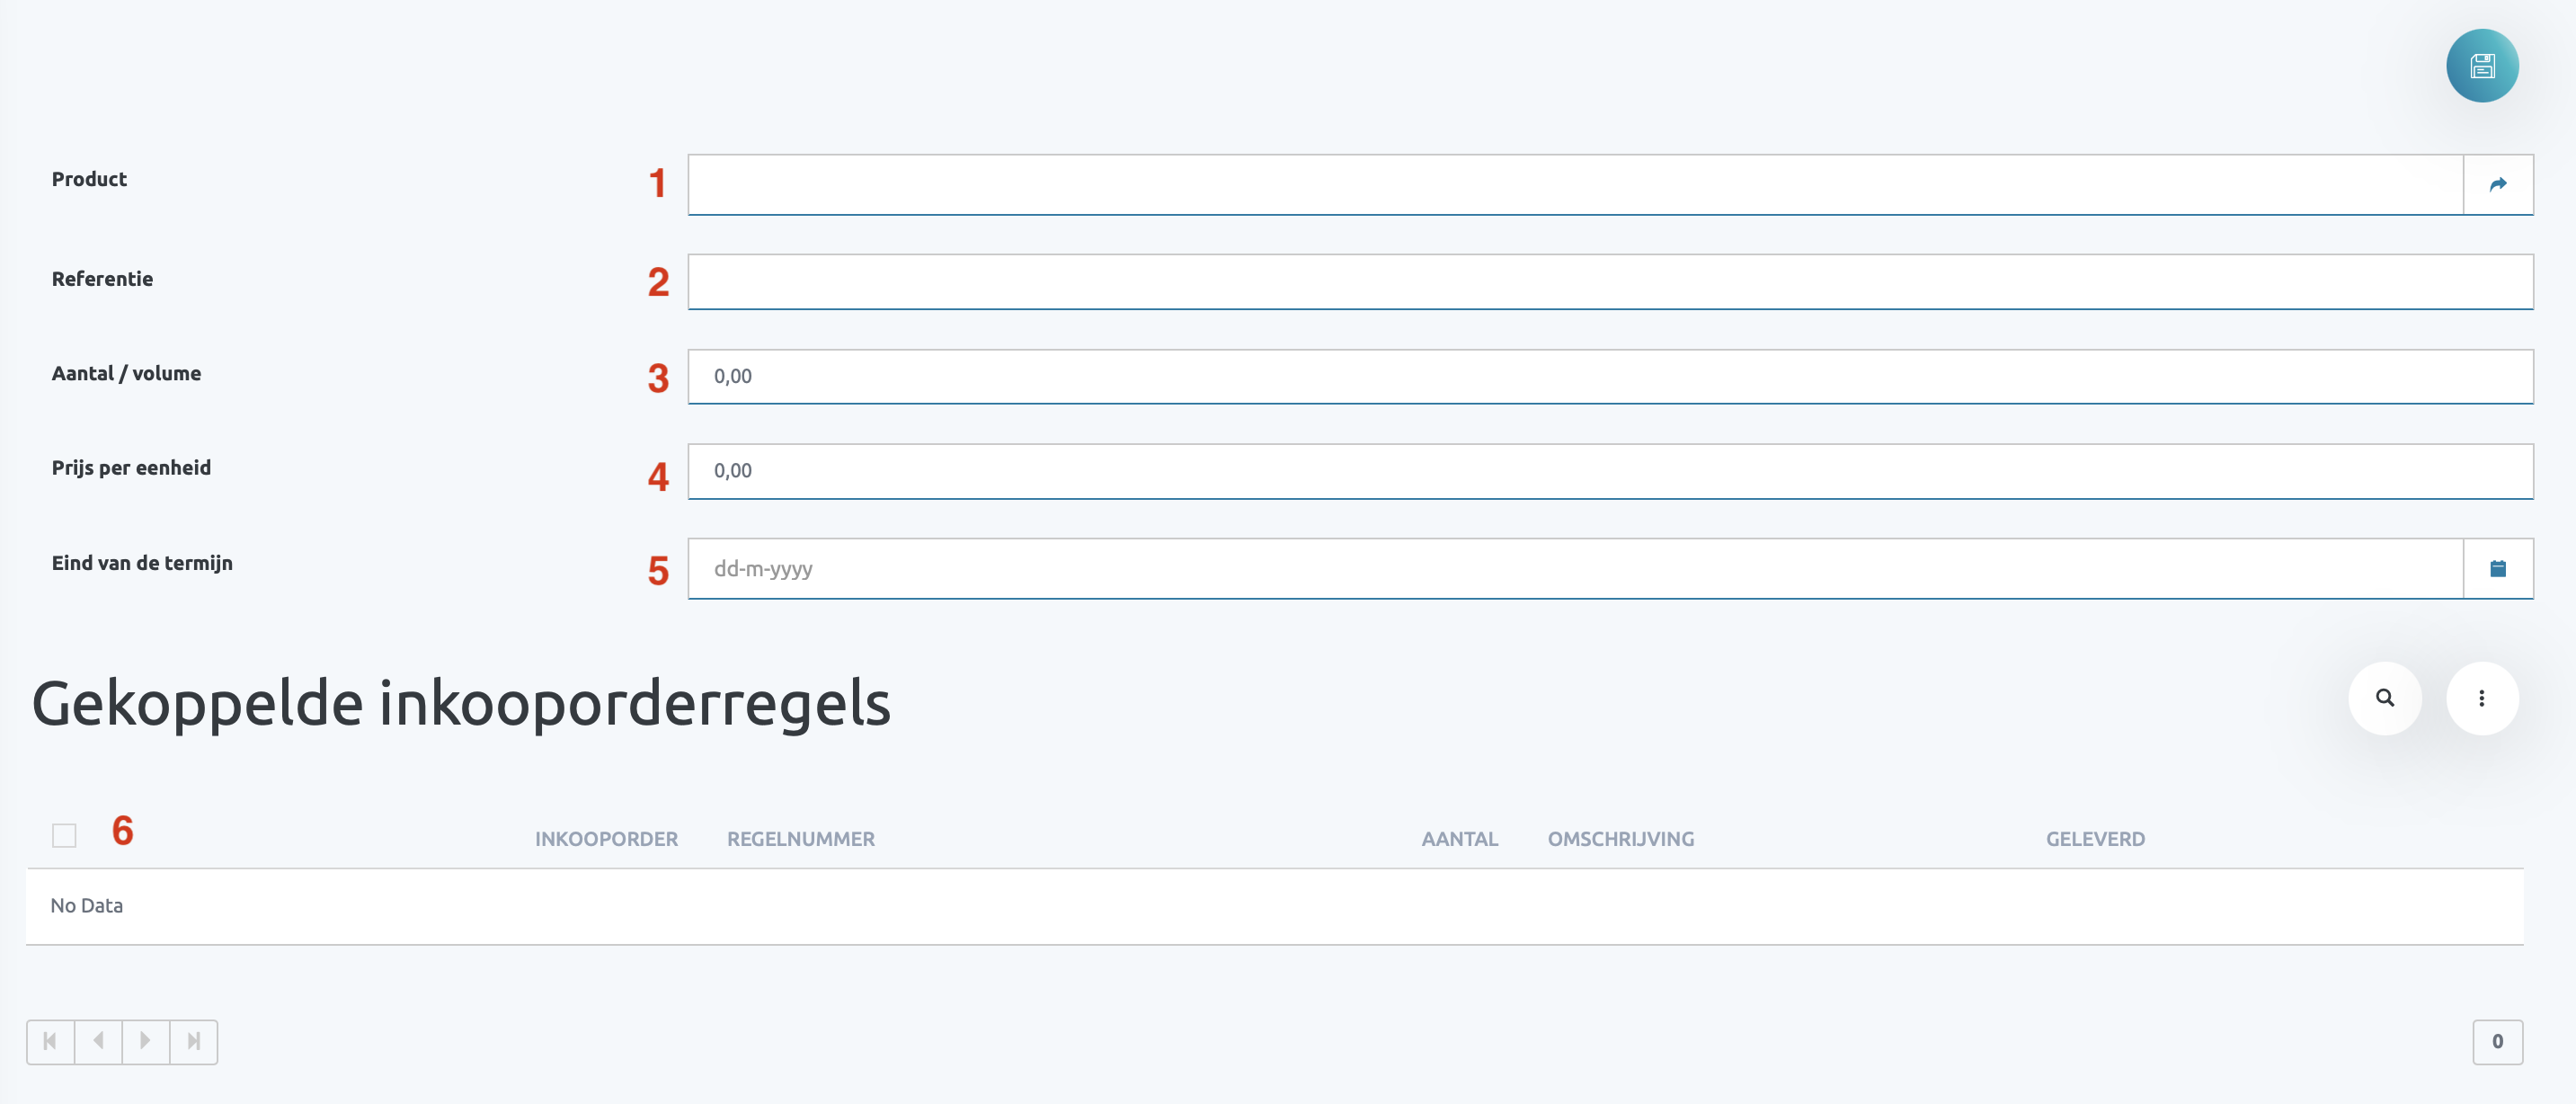Image resolution: width=2576 pixels, height=1104 pixels.
Task: Go to the last page arrow
Action: click(194, 1041)
